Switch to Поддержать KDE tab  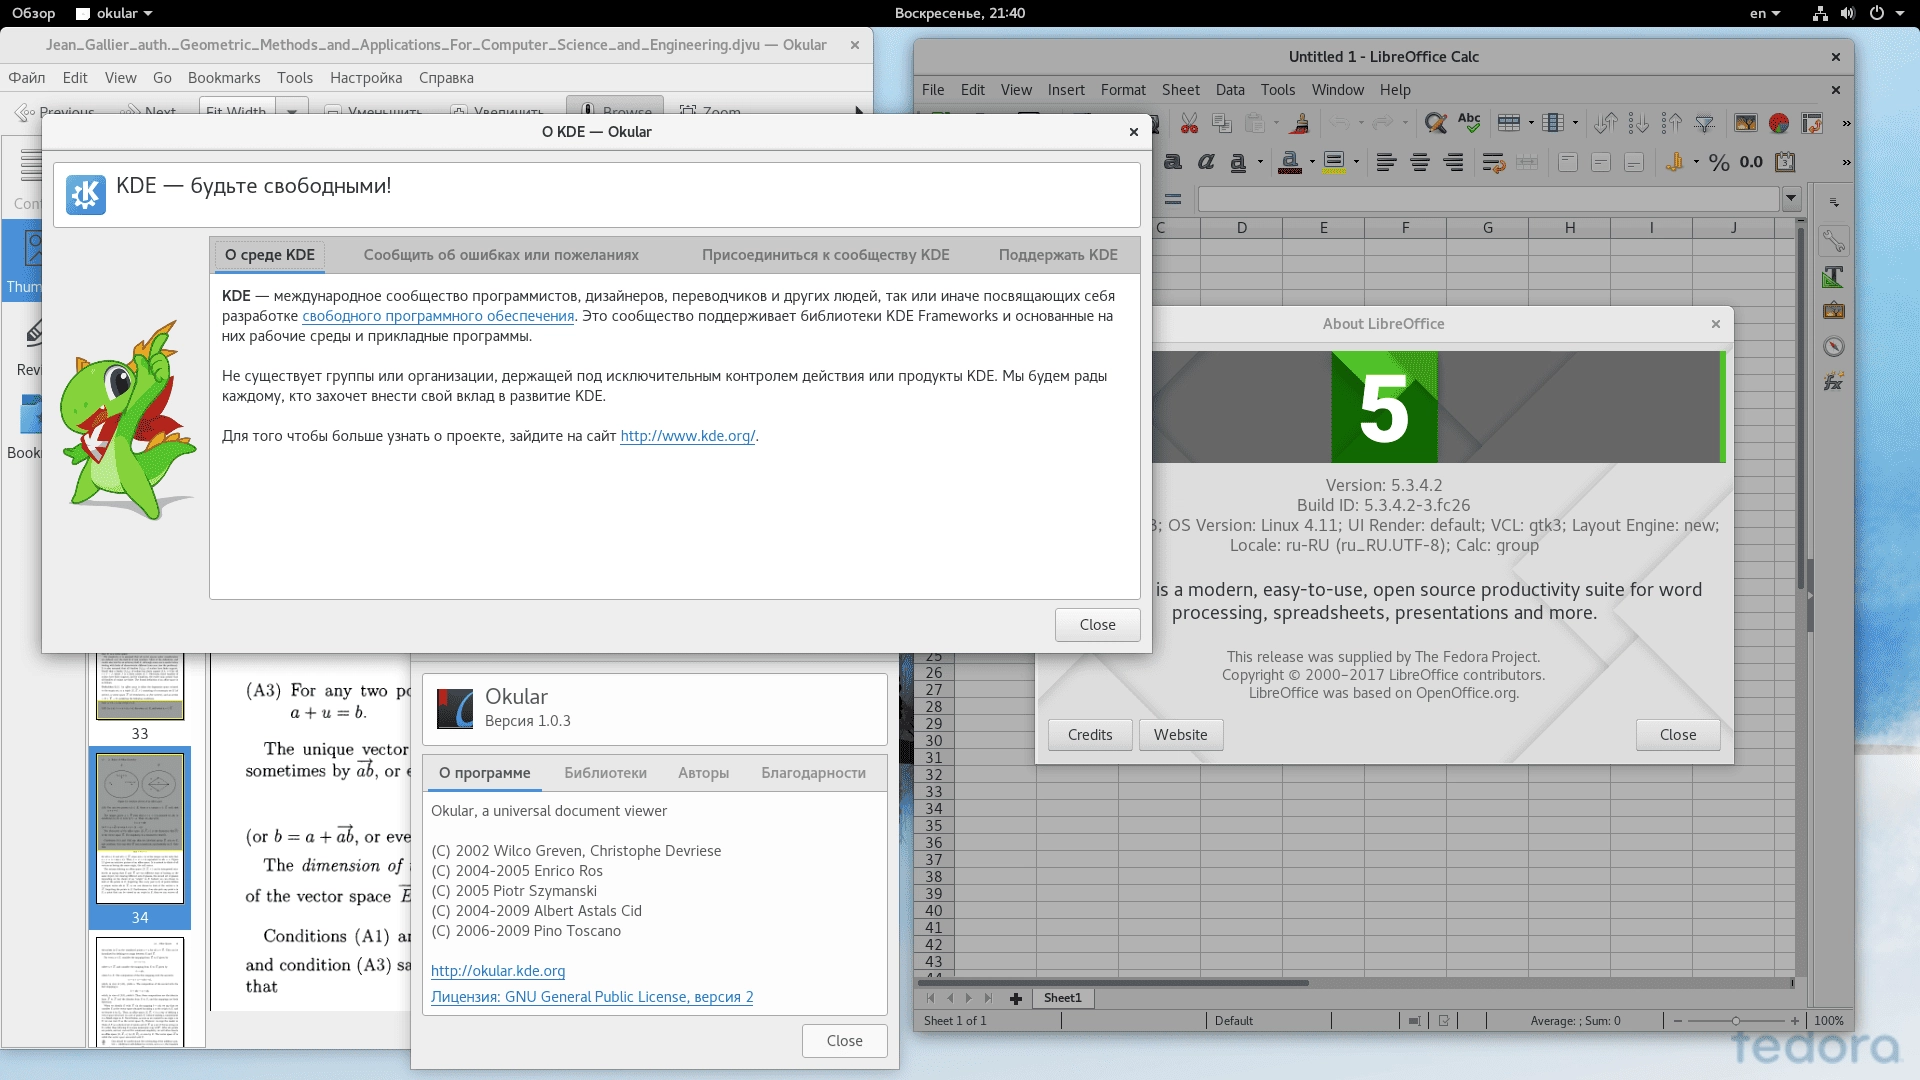[1058, 255]
